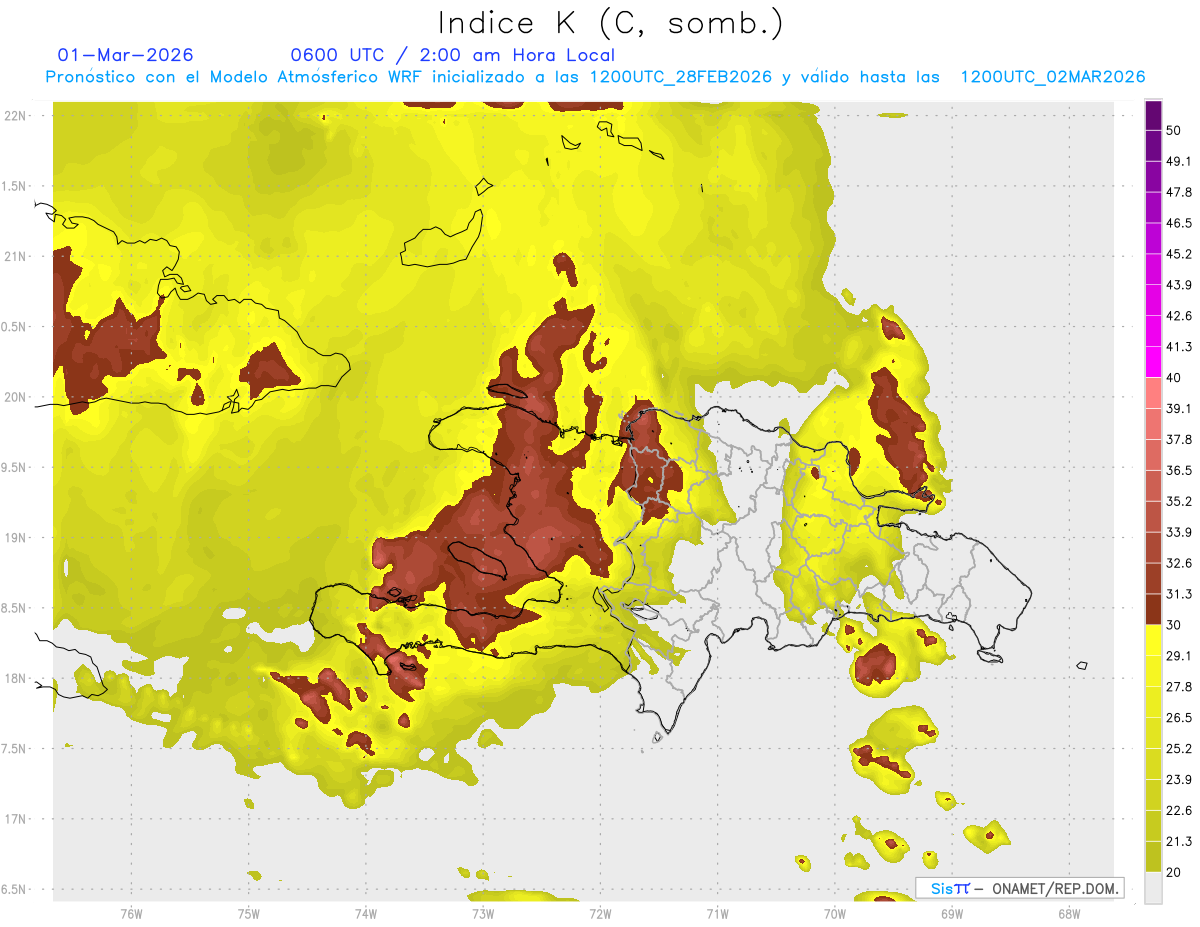
Task: Click the colorbar label "32.6"
Action: [x=1179, y=563]
